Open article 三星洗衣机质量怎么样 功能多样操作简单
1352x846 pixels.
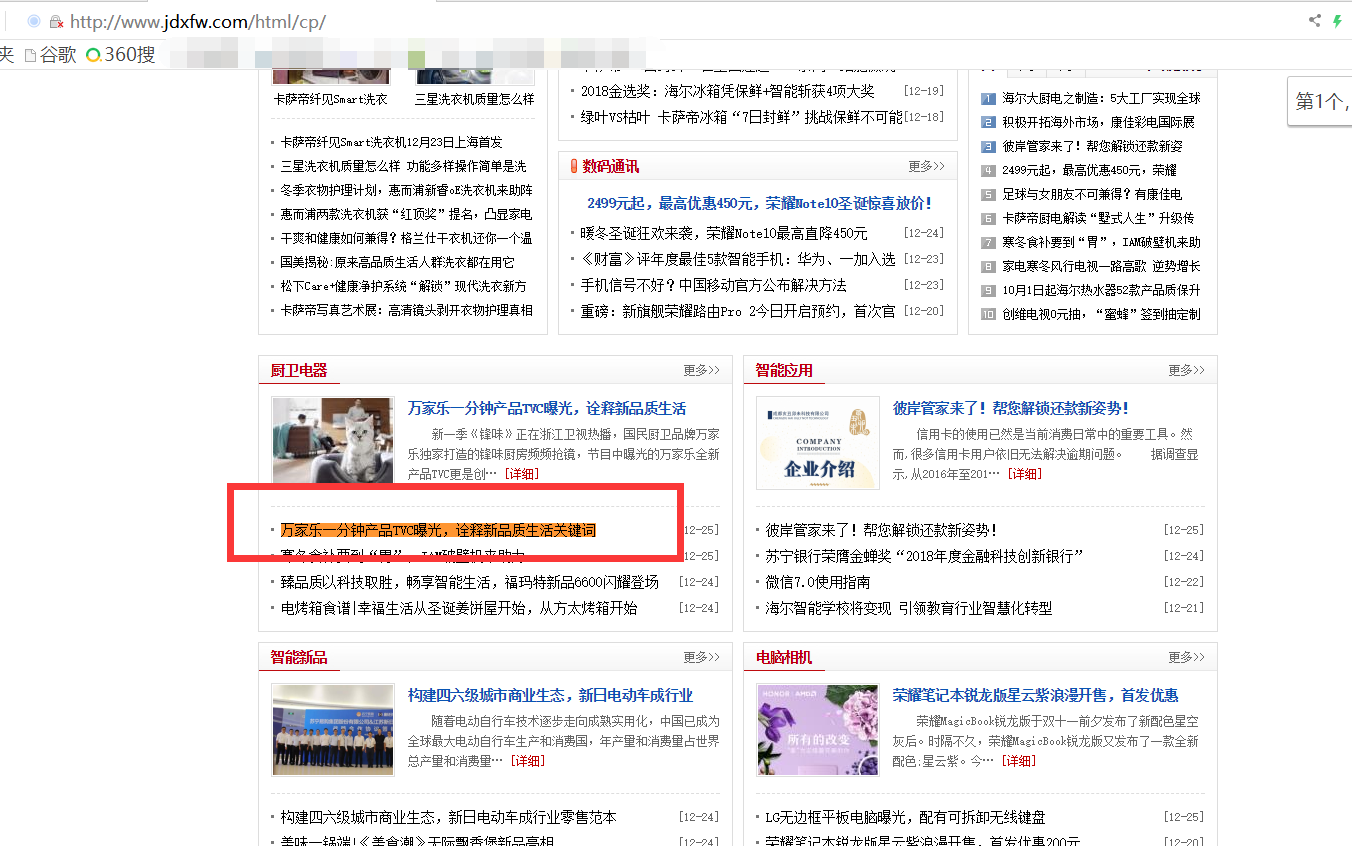point(403,166)
